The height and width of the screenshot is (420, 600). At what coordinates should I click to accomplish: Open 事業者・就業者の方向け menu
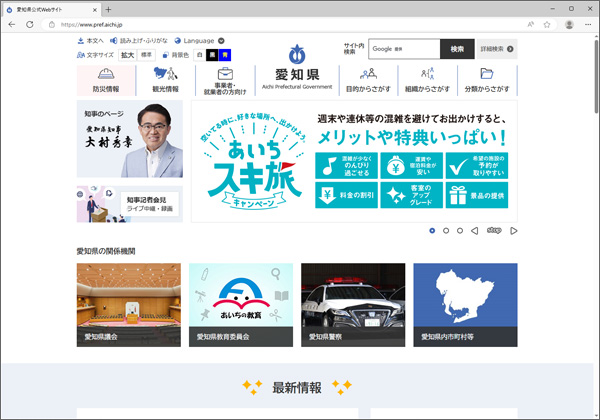[225, 80]
